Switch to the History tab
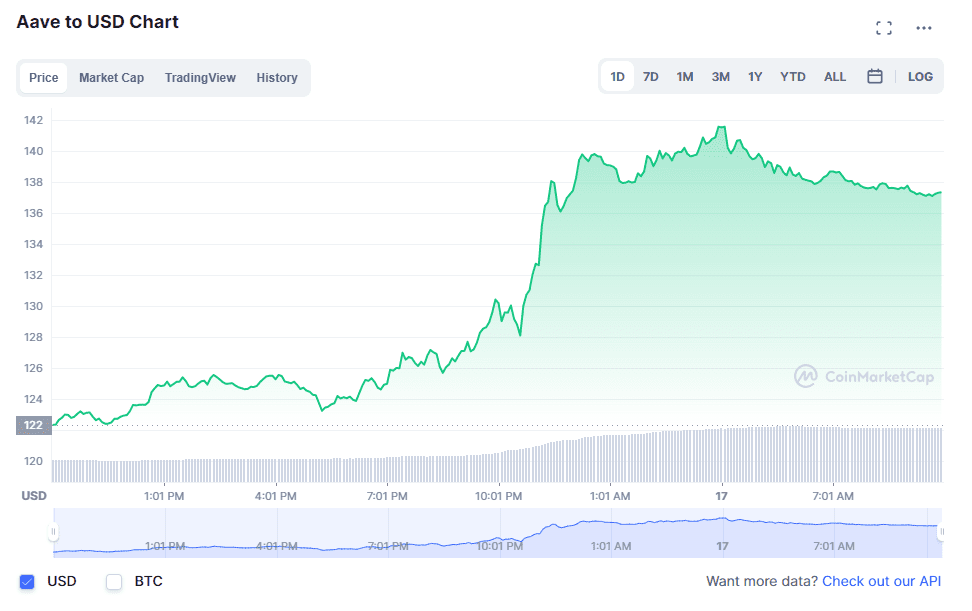This screenshot has width=972, height=611. pyautogui.click(x=277, y=77)
